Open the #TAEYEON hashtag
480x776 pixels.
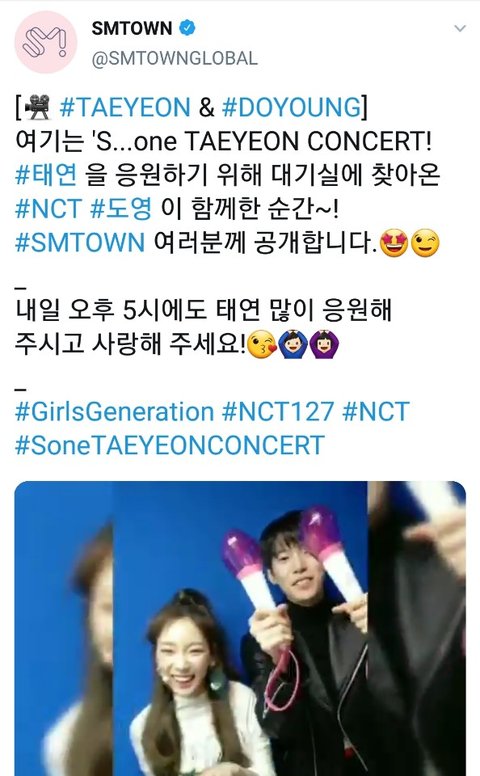(125, 107)
